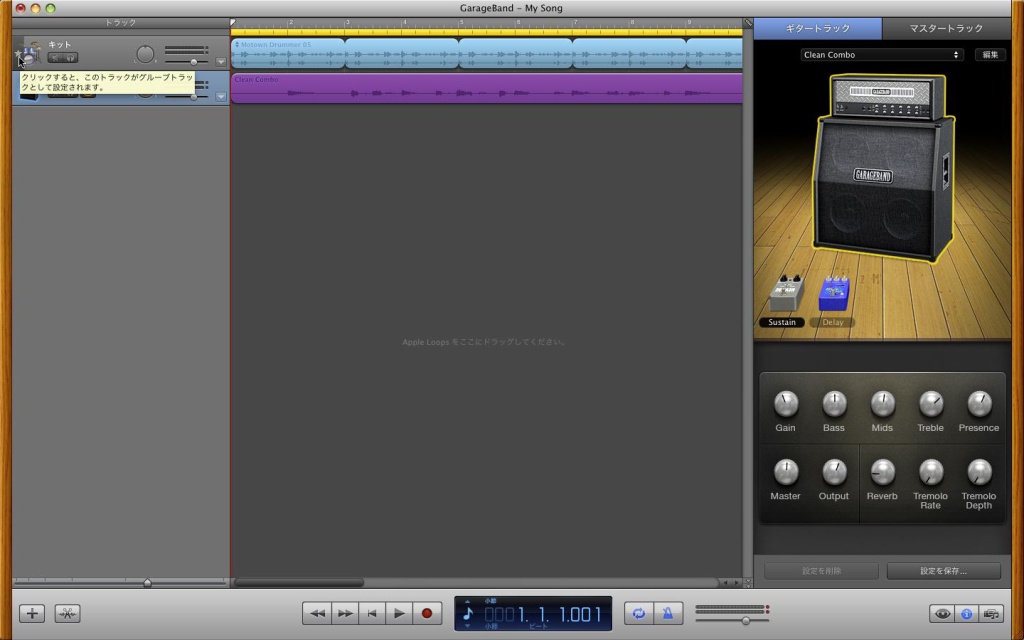This screenshot has width=1024, height=640.
Task: Mute the キット drum track
Action: coord(55,57)
